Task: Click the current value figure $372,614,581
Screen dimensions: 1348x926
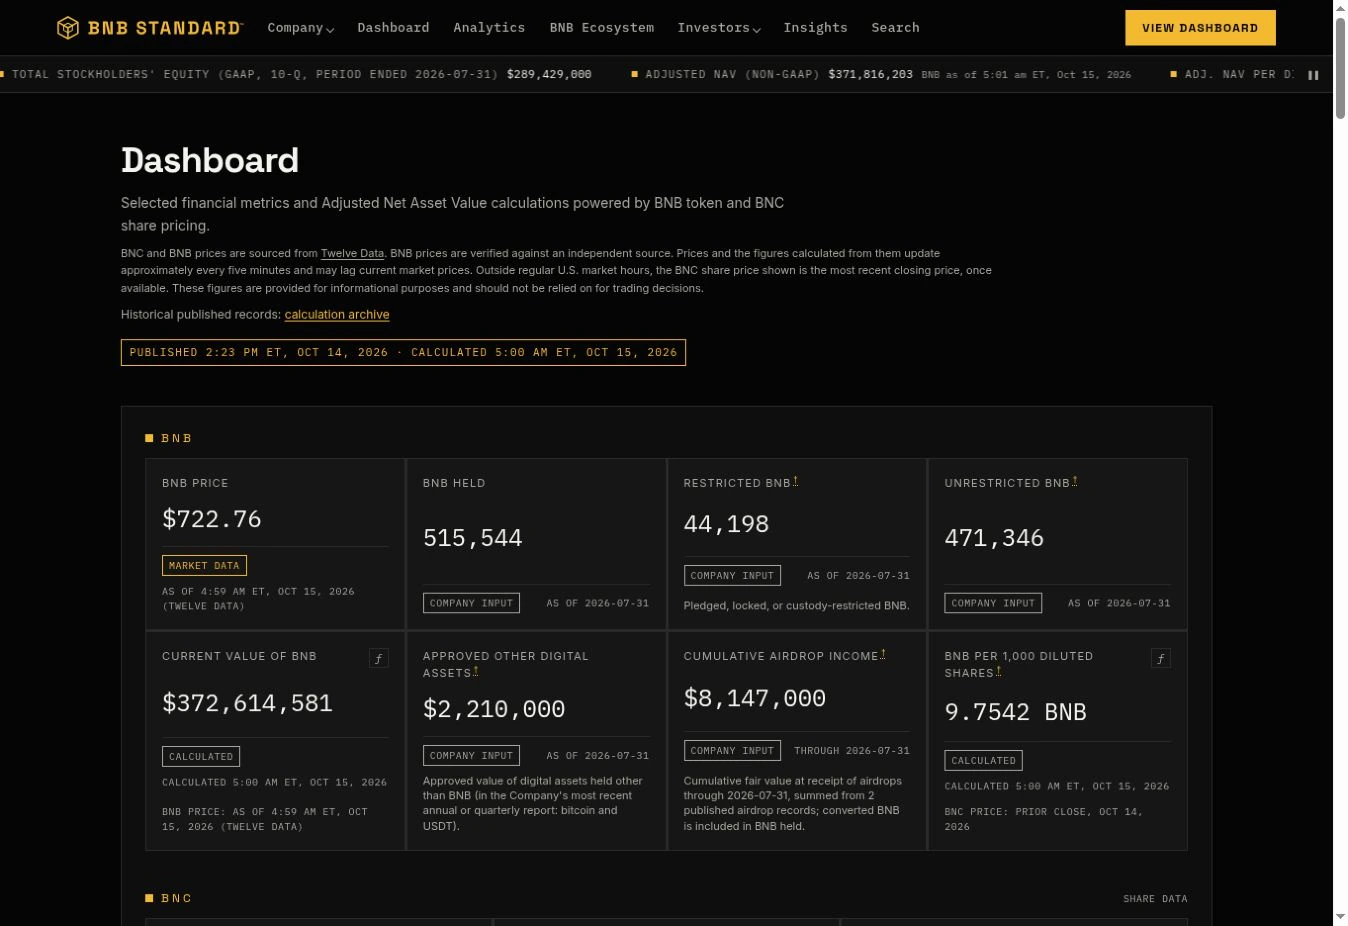Action: pos(247,703)
